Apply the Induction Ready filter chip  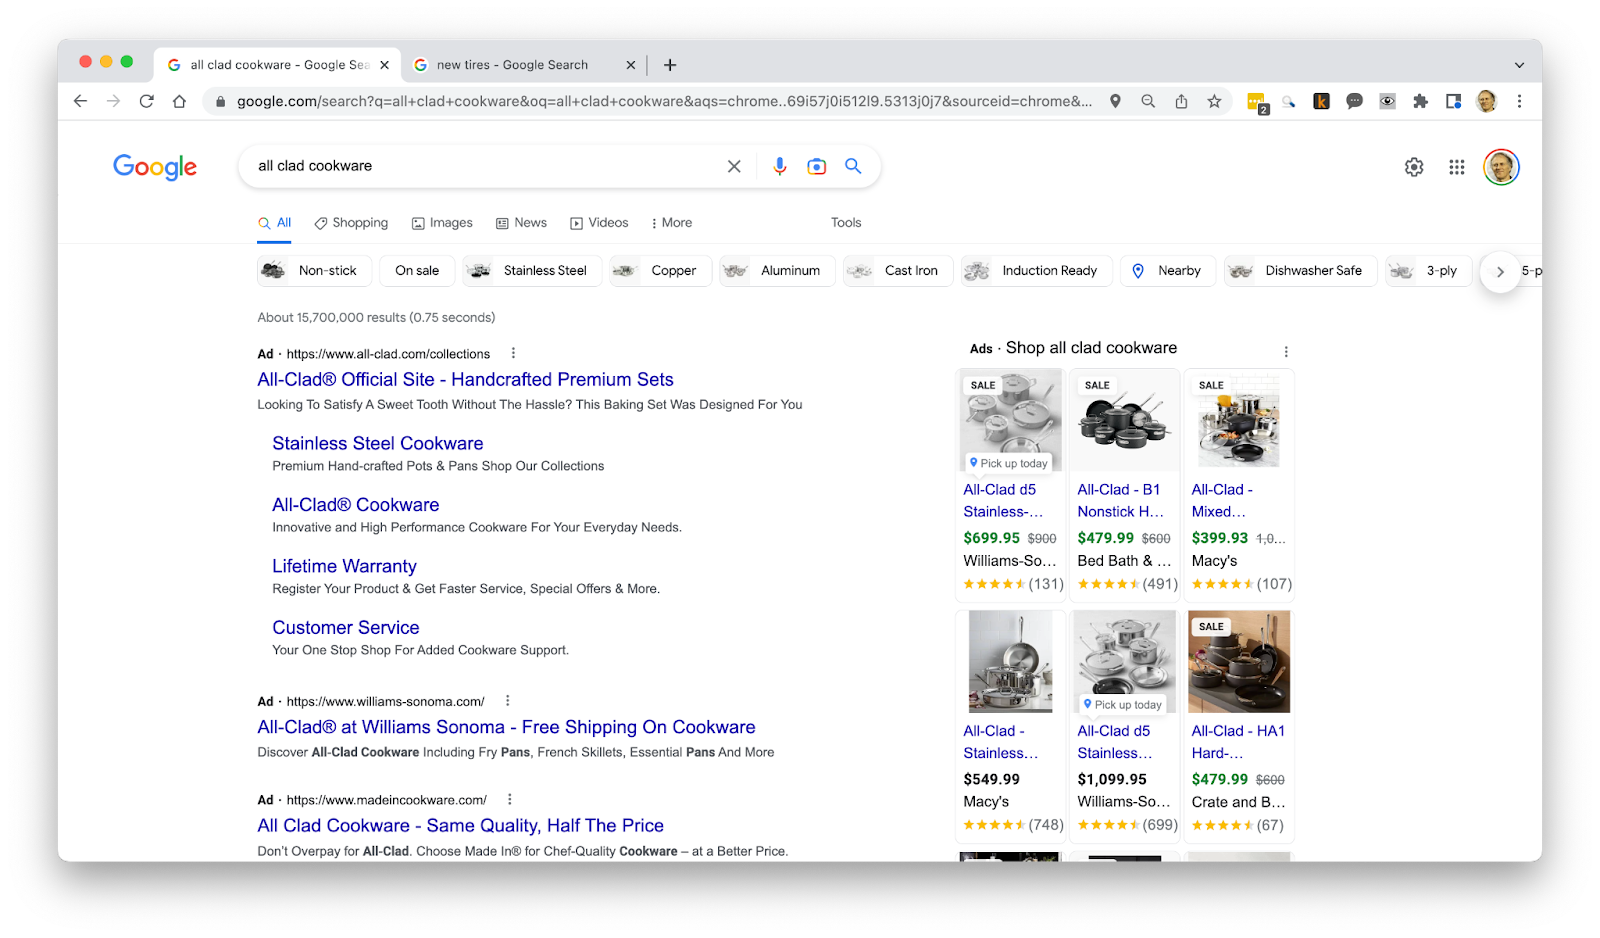click(x=1037, y=271)
